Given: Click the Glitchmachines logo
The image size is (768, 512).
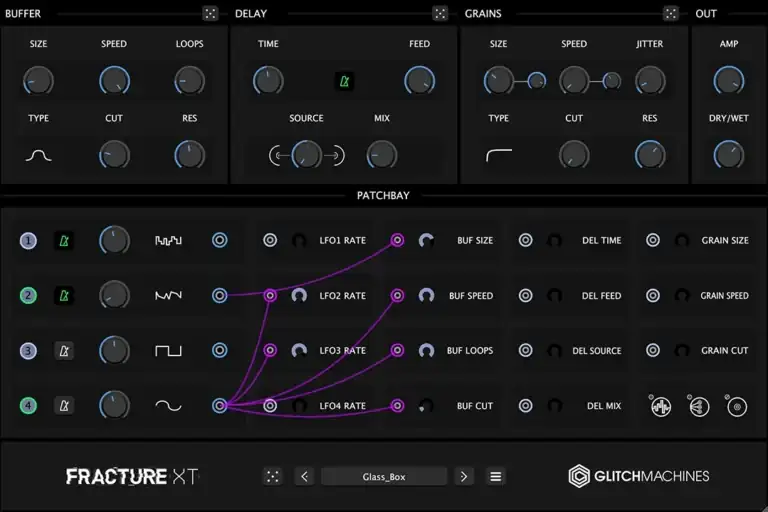Looking at the screenshot, I should (x=639, y=476).
